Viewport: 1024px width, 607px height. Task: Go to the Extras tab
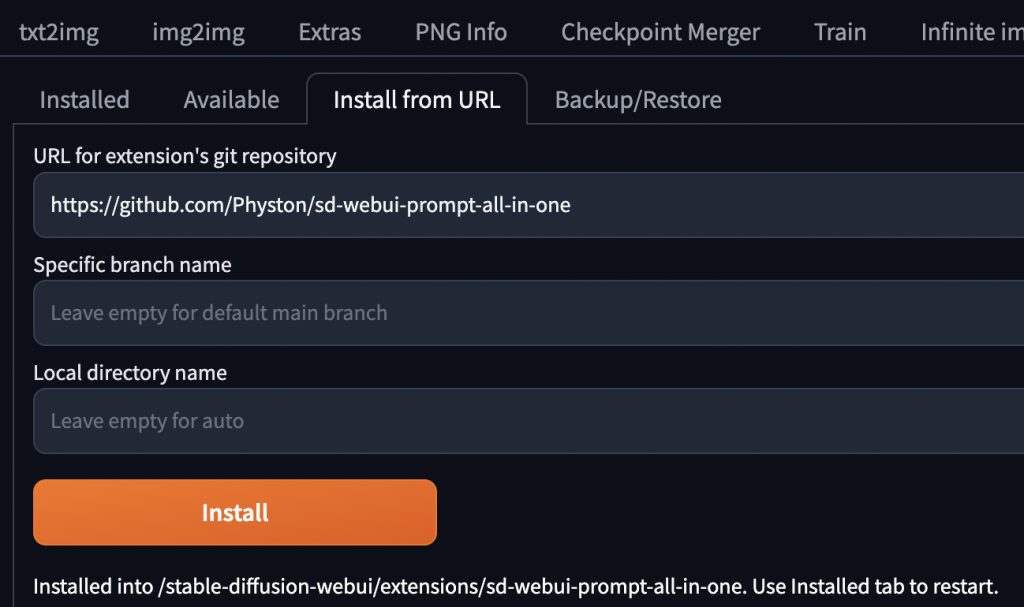[330, 32]
